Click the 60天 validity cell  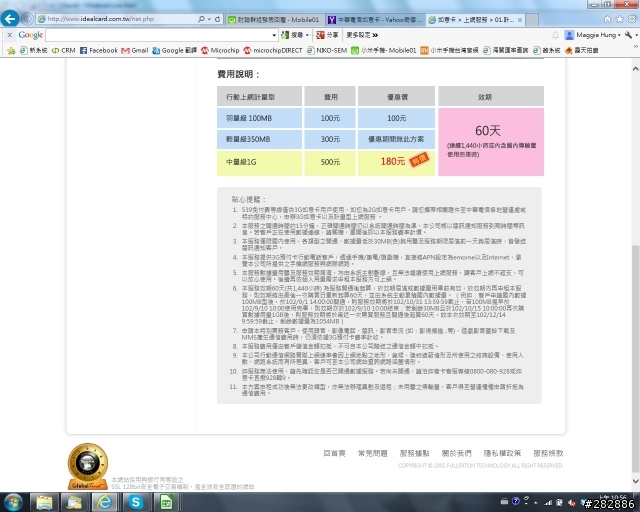tap(491, 142)
